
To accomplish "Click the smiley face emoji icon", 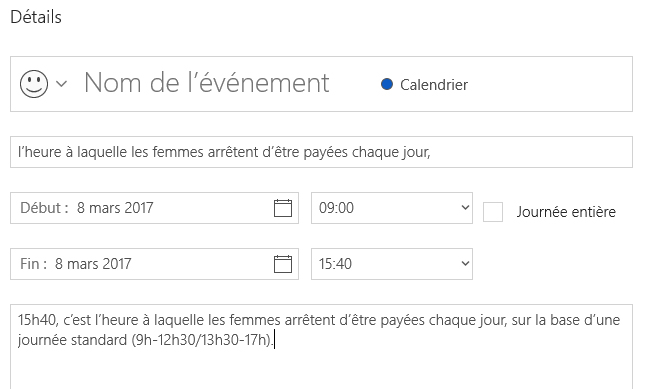I will (34, 84).
